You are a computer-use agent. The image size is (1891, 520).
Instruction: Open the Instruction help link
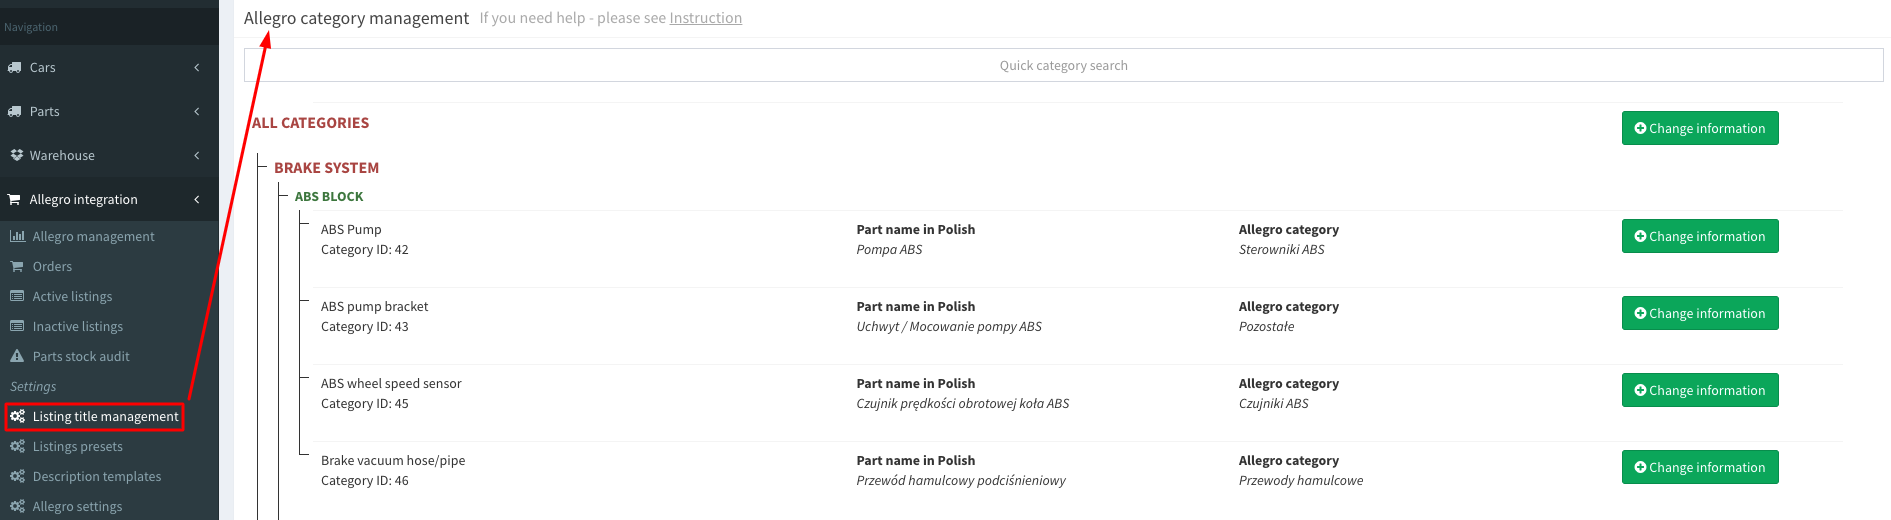click(x=705, y=18)
